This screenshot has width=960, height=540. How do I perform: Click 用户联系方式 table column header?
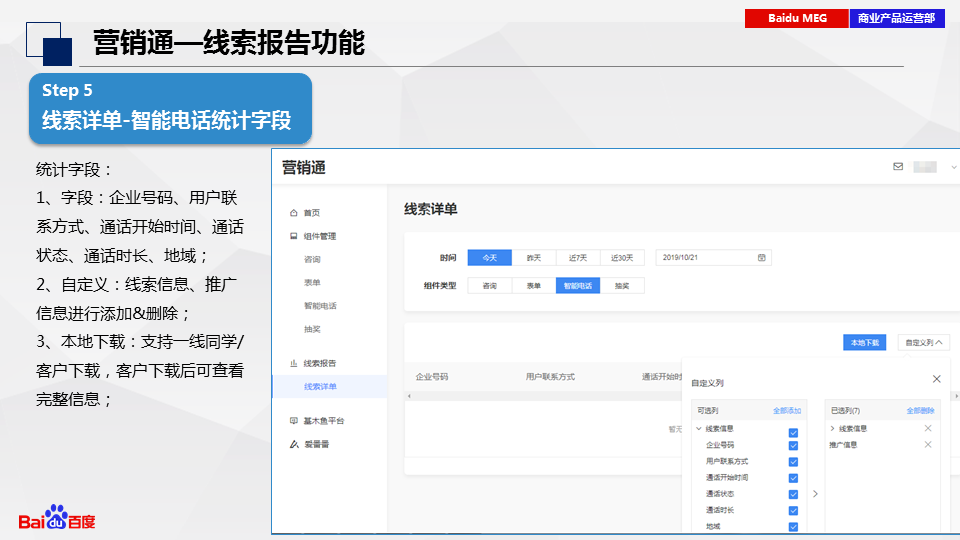(550, 377)
